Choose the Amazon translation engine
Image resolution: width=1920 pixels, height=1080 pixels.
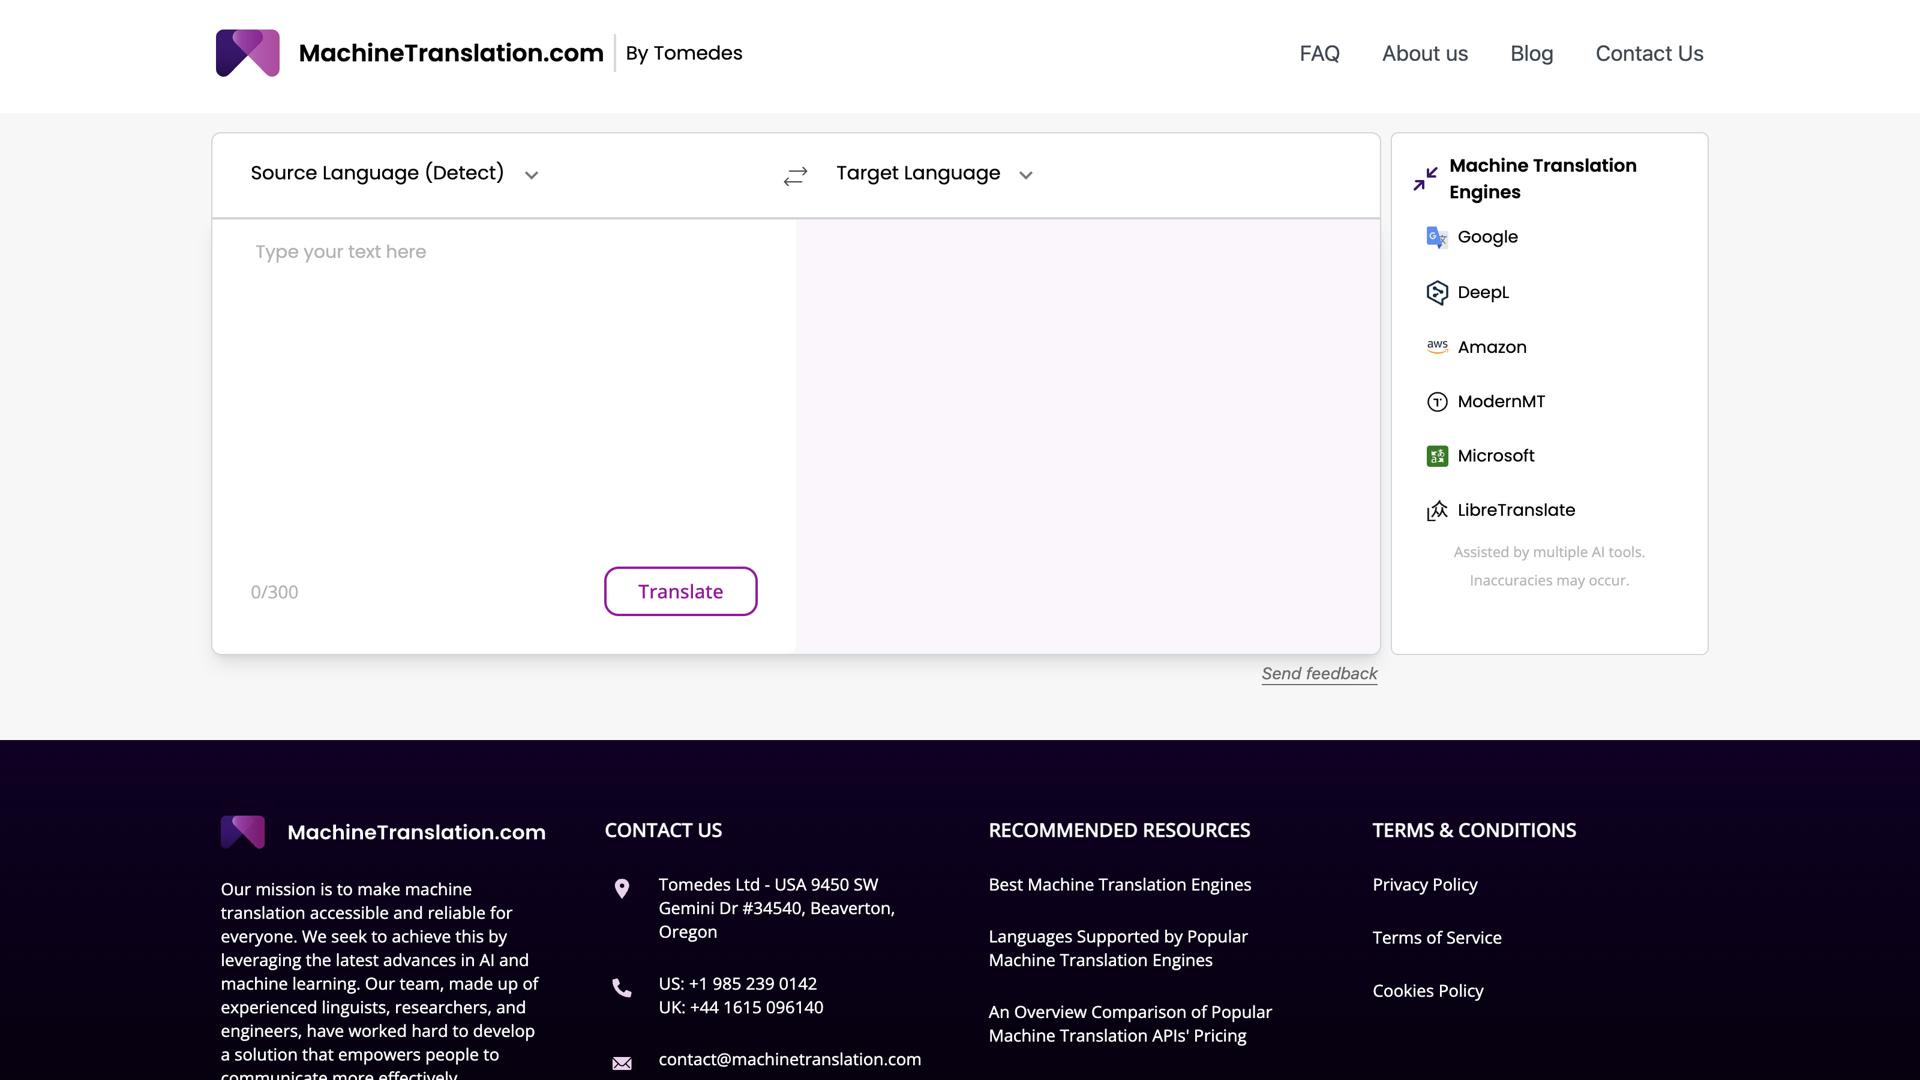[1437, 347]
